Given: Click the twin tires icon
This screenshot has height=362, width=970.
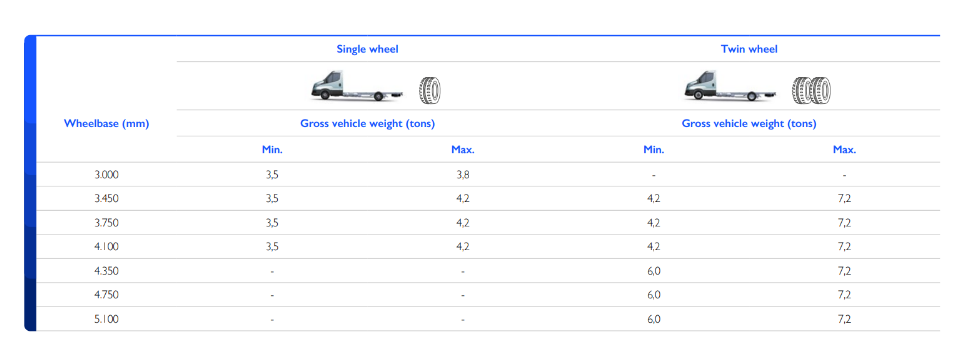Looking at the screenshot, I should tap(811, 90).
